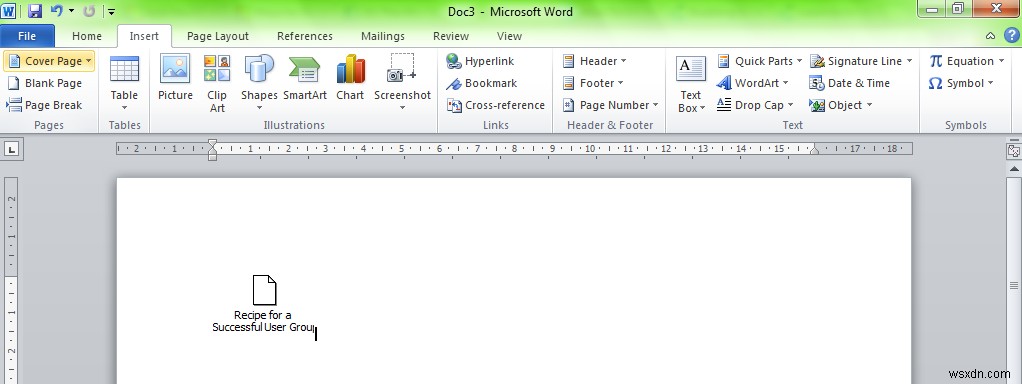Save the document from Quick Access Toolbar
This screenshot has height=384, width=1022.
(35, 11)
